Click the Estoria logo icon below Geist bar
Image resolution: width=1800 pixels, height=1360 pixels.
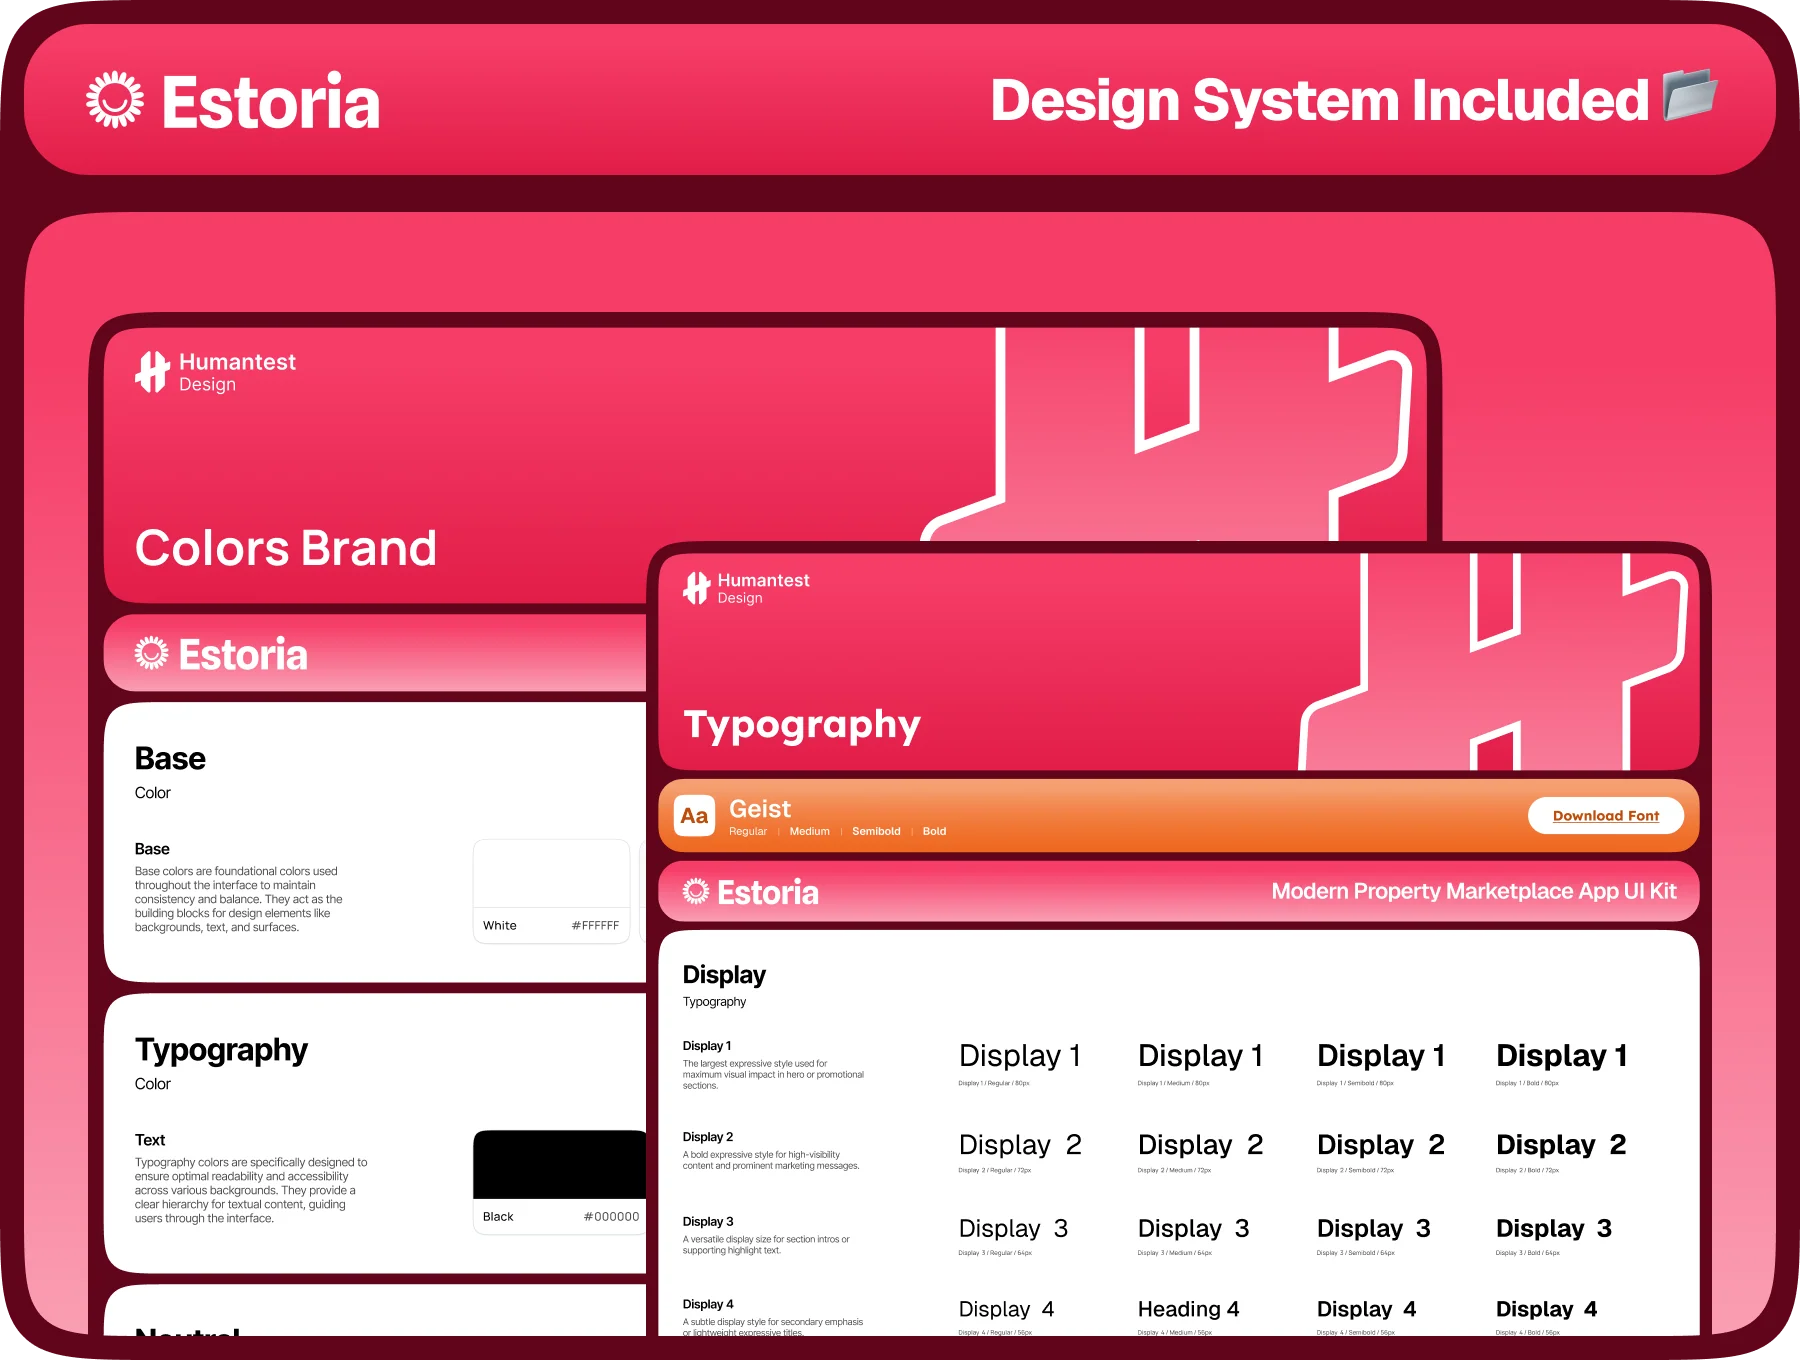(x=696, y=891)
